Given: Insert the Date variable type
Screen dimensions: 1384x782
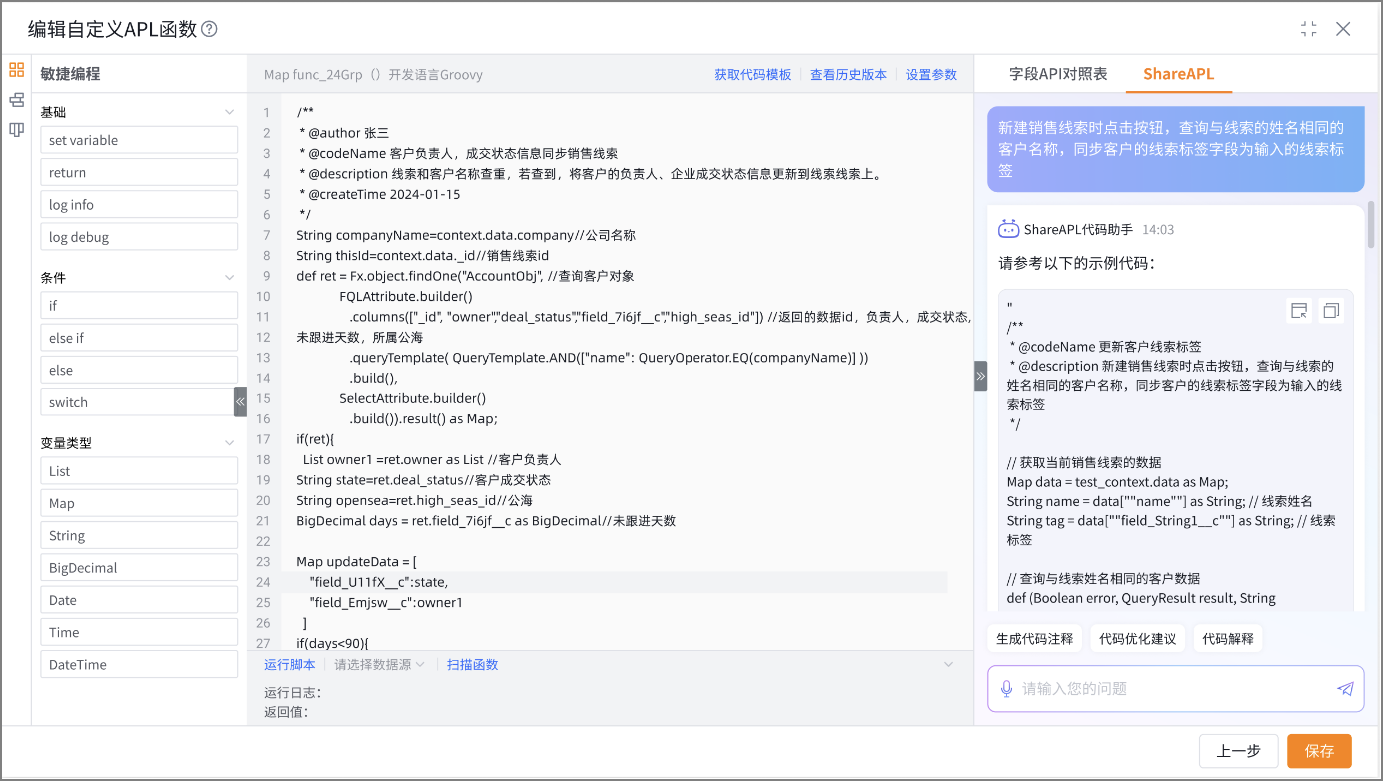Looking at the screenshot, I should [139, 600].
